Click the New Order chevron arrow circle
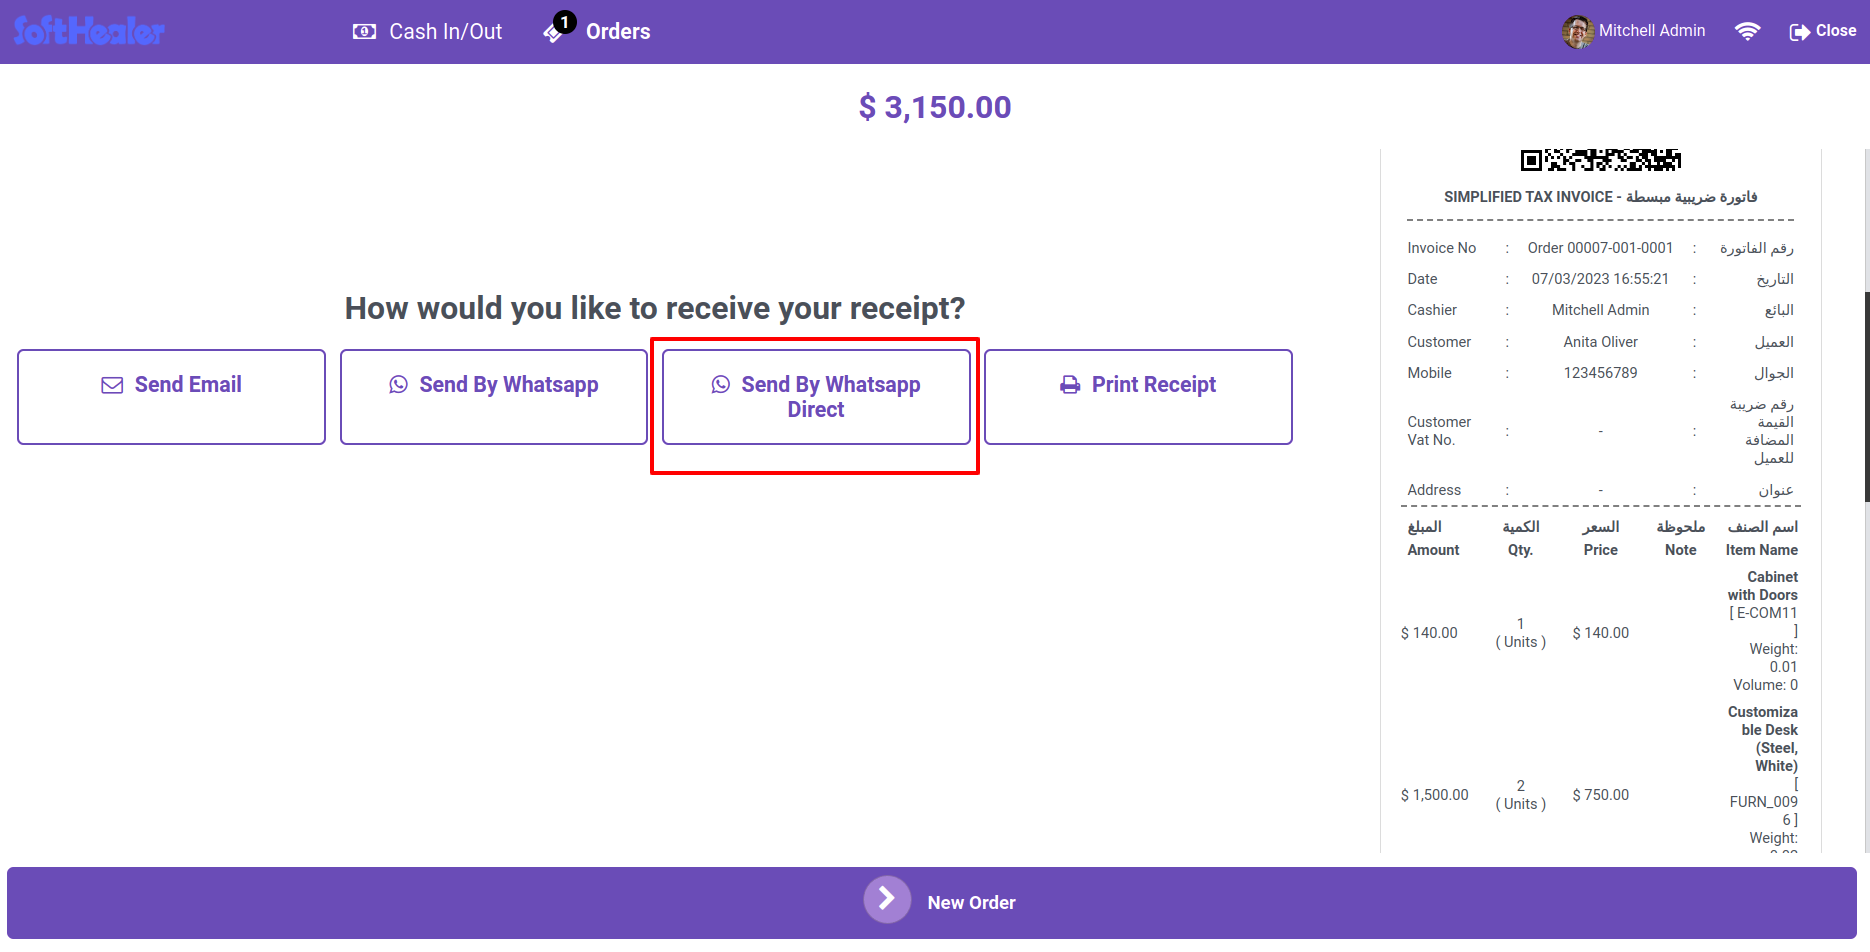This screenshot has height=952, width=1870. [887, 900]
